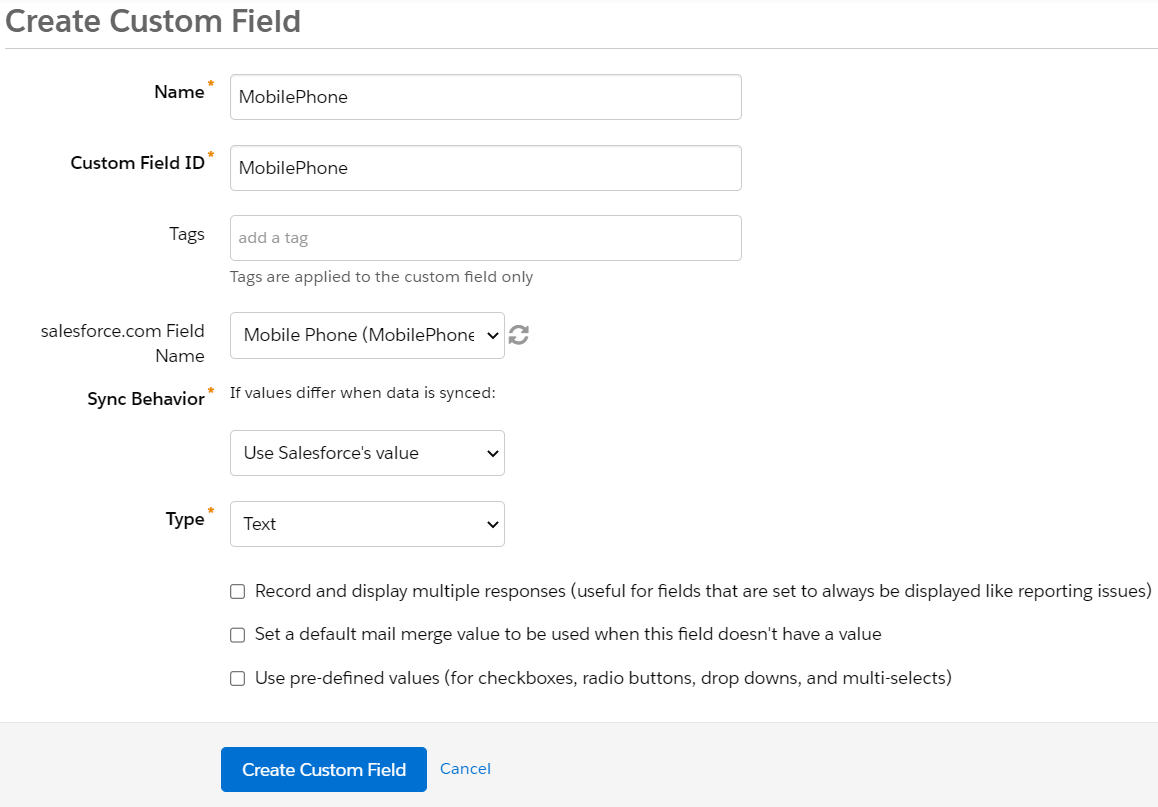The image size is (1158, 807).
Task: Enable Record and display multiple responses checkbox
Action: point(238,592)
